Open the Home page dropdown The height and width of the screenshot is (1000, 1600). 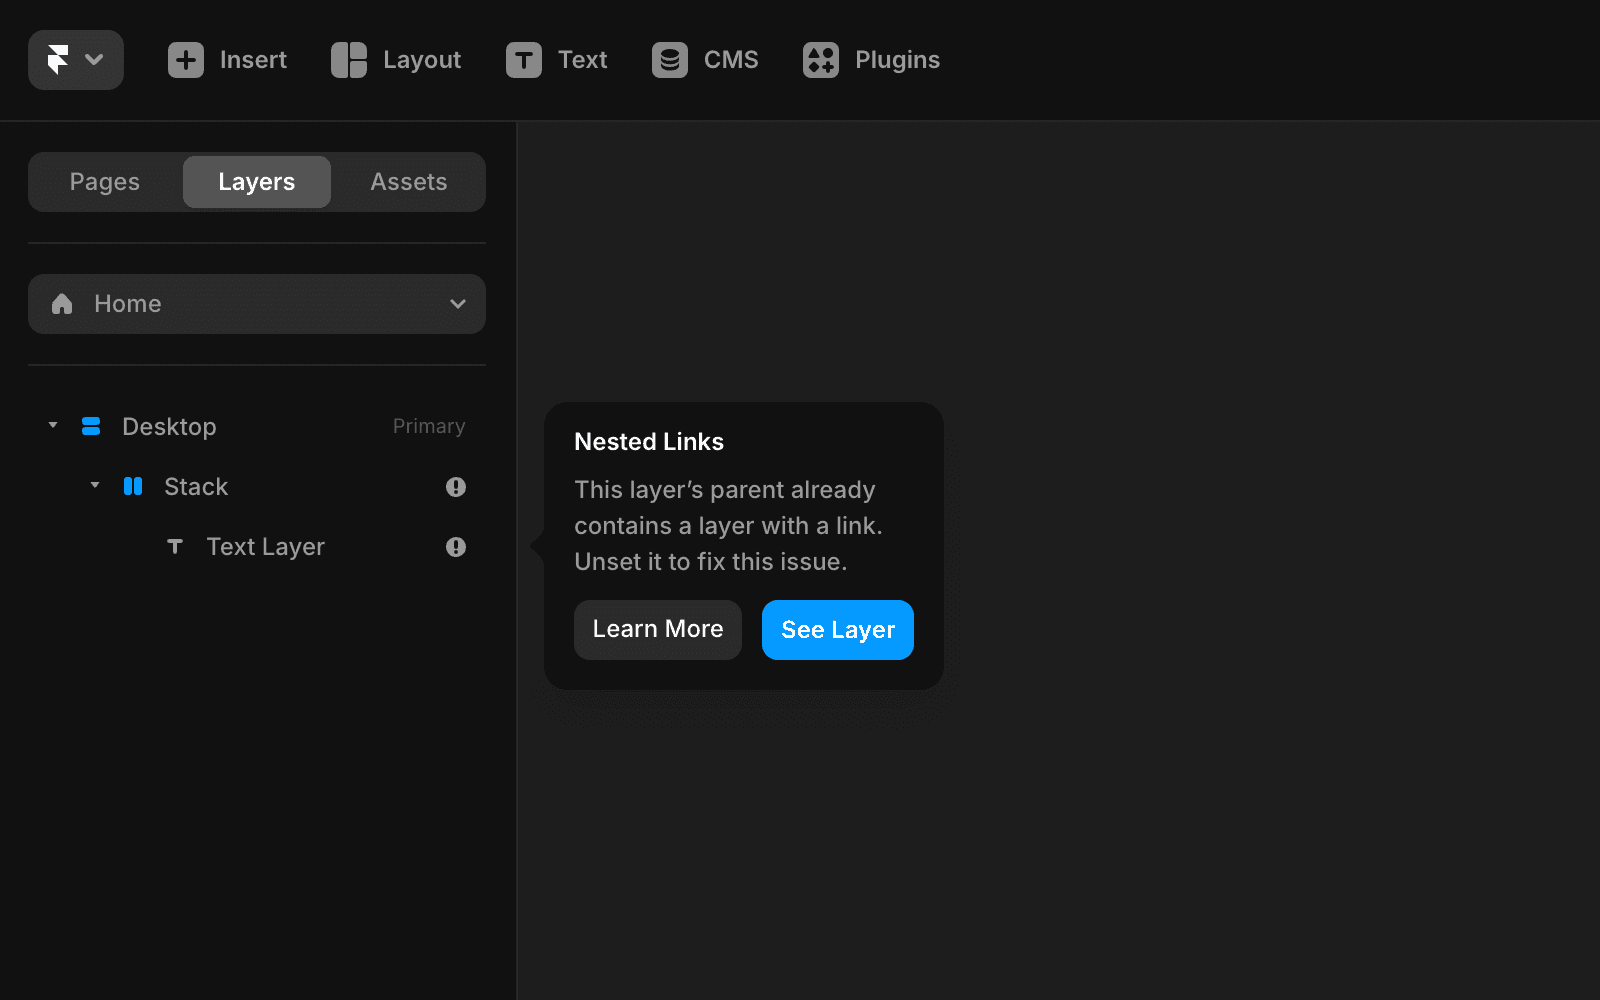[257, 304]
